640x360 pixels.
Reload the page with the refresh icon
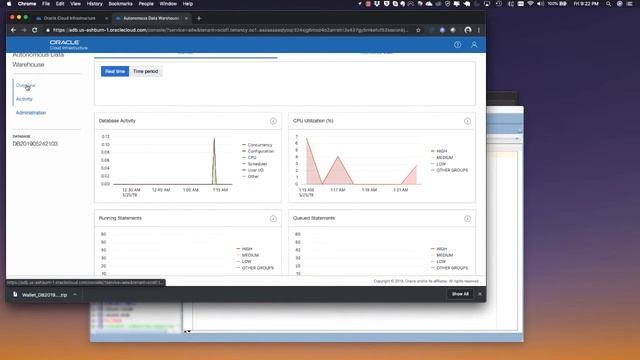point(35,30)
